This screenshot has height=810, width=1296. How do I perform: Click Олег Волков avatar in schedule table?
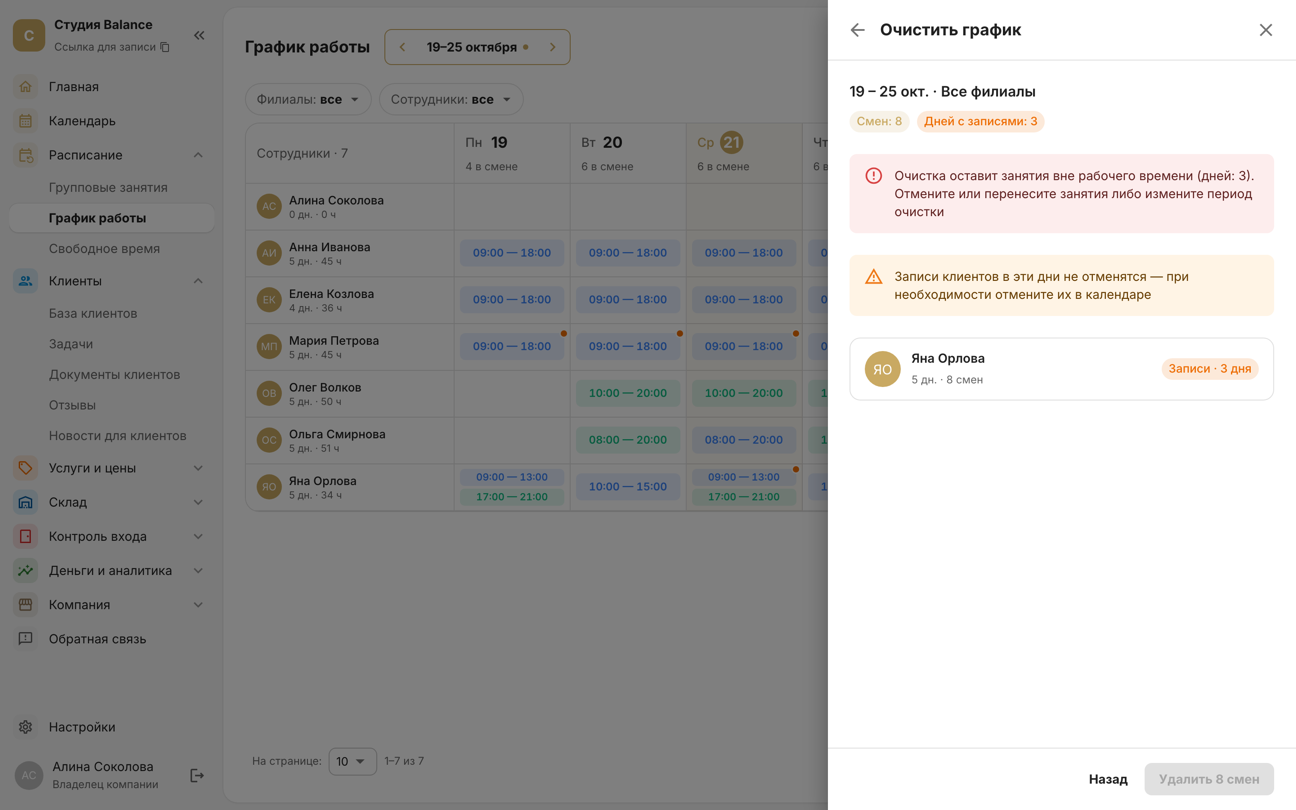(x=269, y=393)
